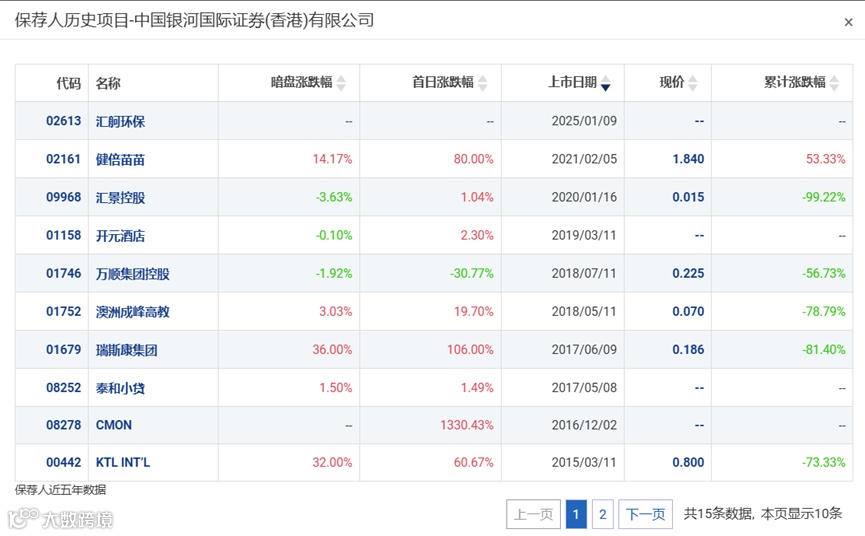Select cumulative change -99.22%
Screen dimensions: 865x536
tap(824, 197)
